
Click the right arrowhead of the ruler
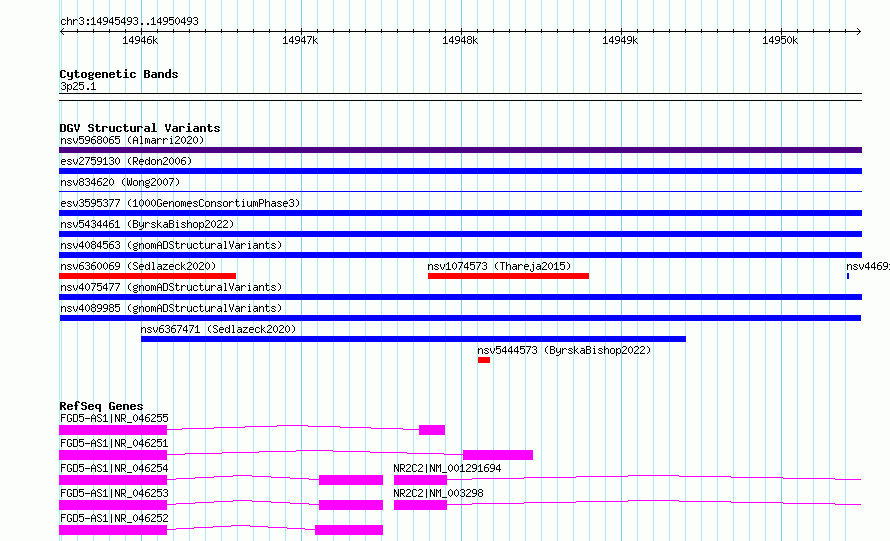(x=859, y=31)
